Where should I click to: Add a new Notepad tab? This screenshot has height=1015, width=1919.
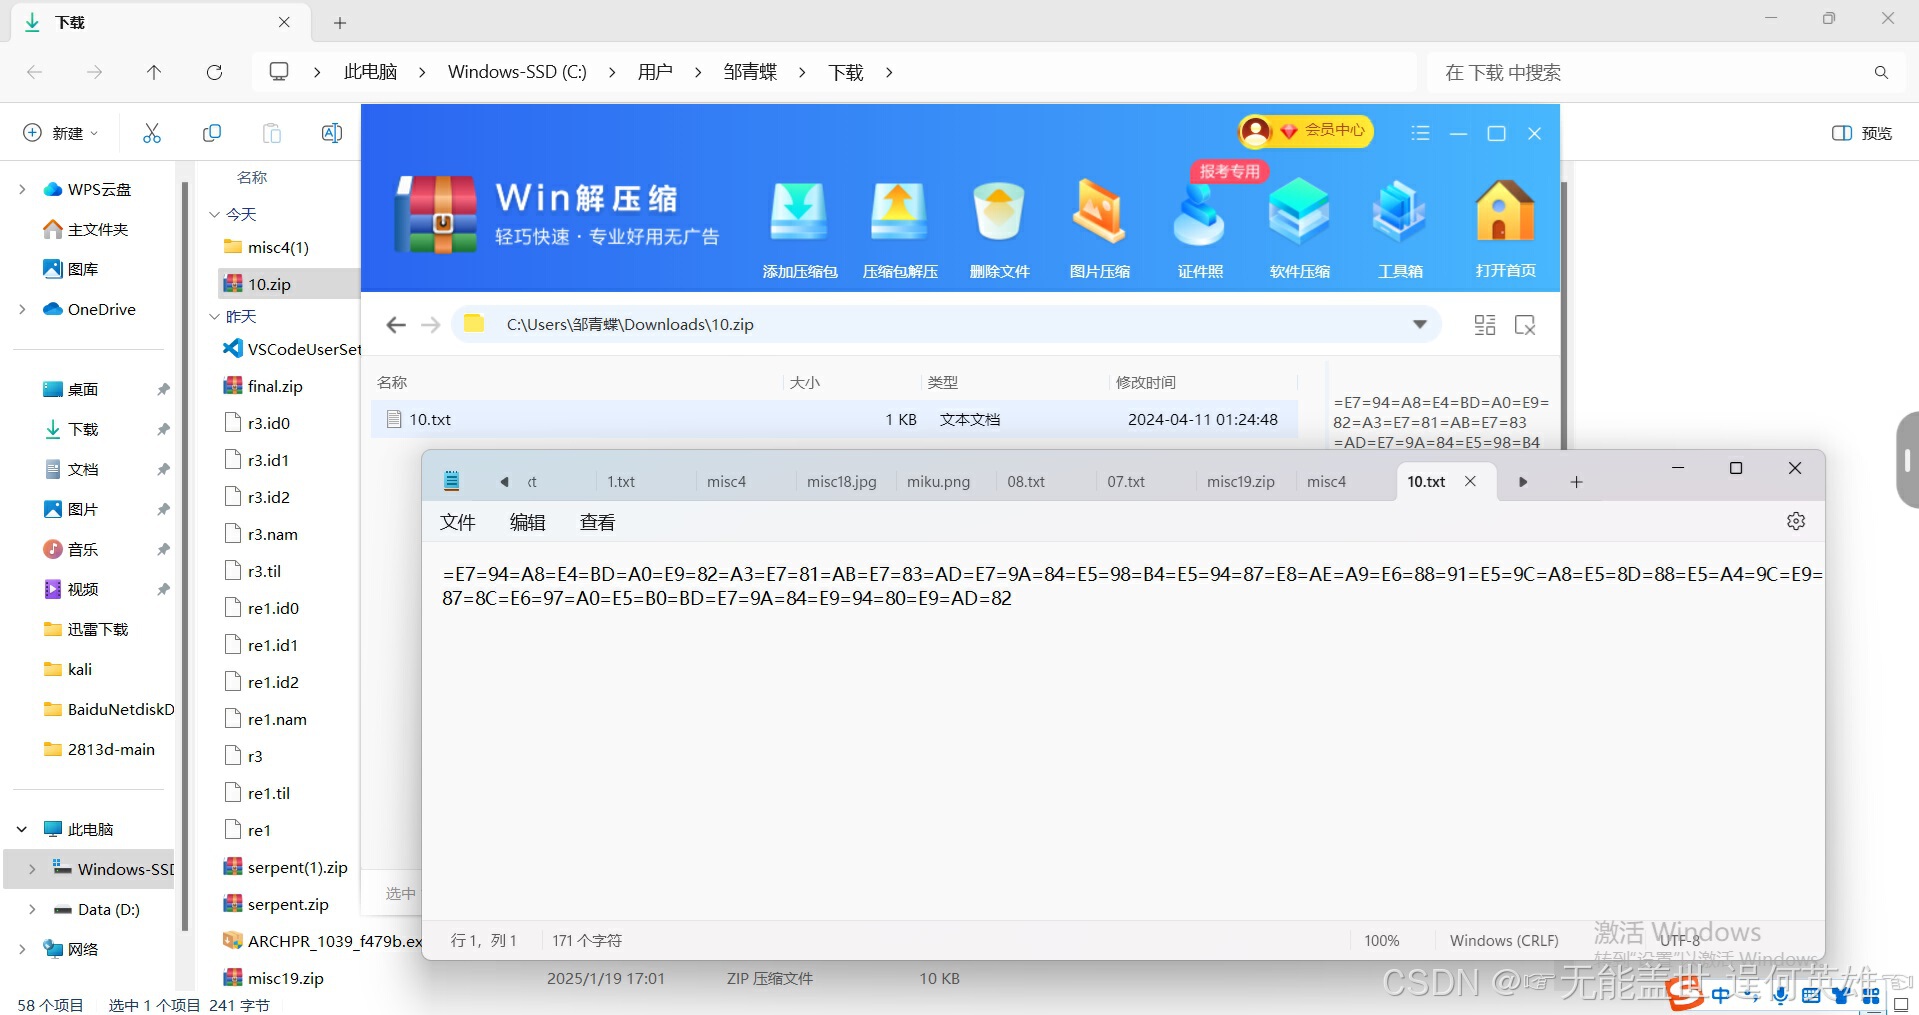pos(1576,482)
